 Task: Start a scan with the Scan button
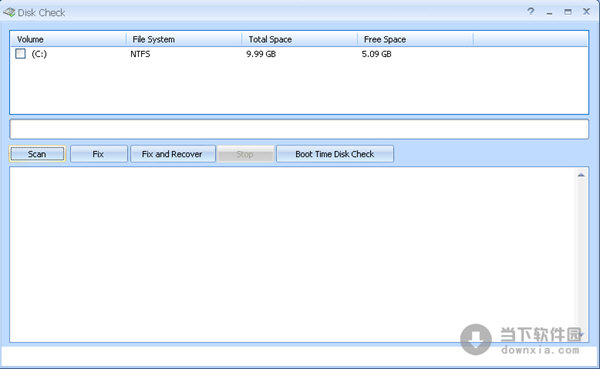coord(37,154)
